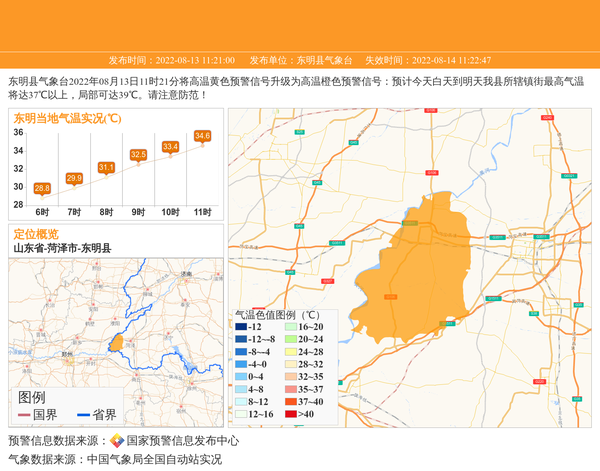Click the 28.8 temperature marker at 6时

coord(42,188)
